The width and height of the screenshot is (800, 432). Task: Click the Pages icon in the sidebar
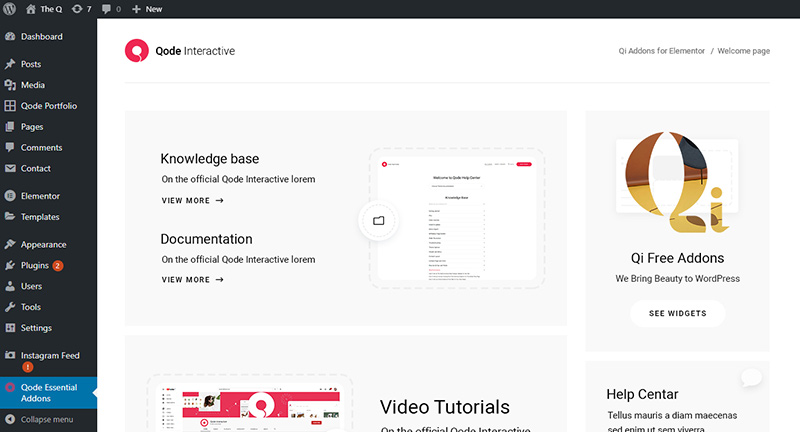pyautogui.click(x=10, y=126)
